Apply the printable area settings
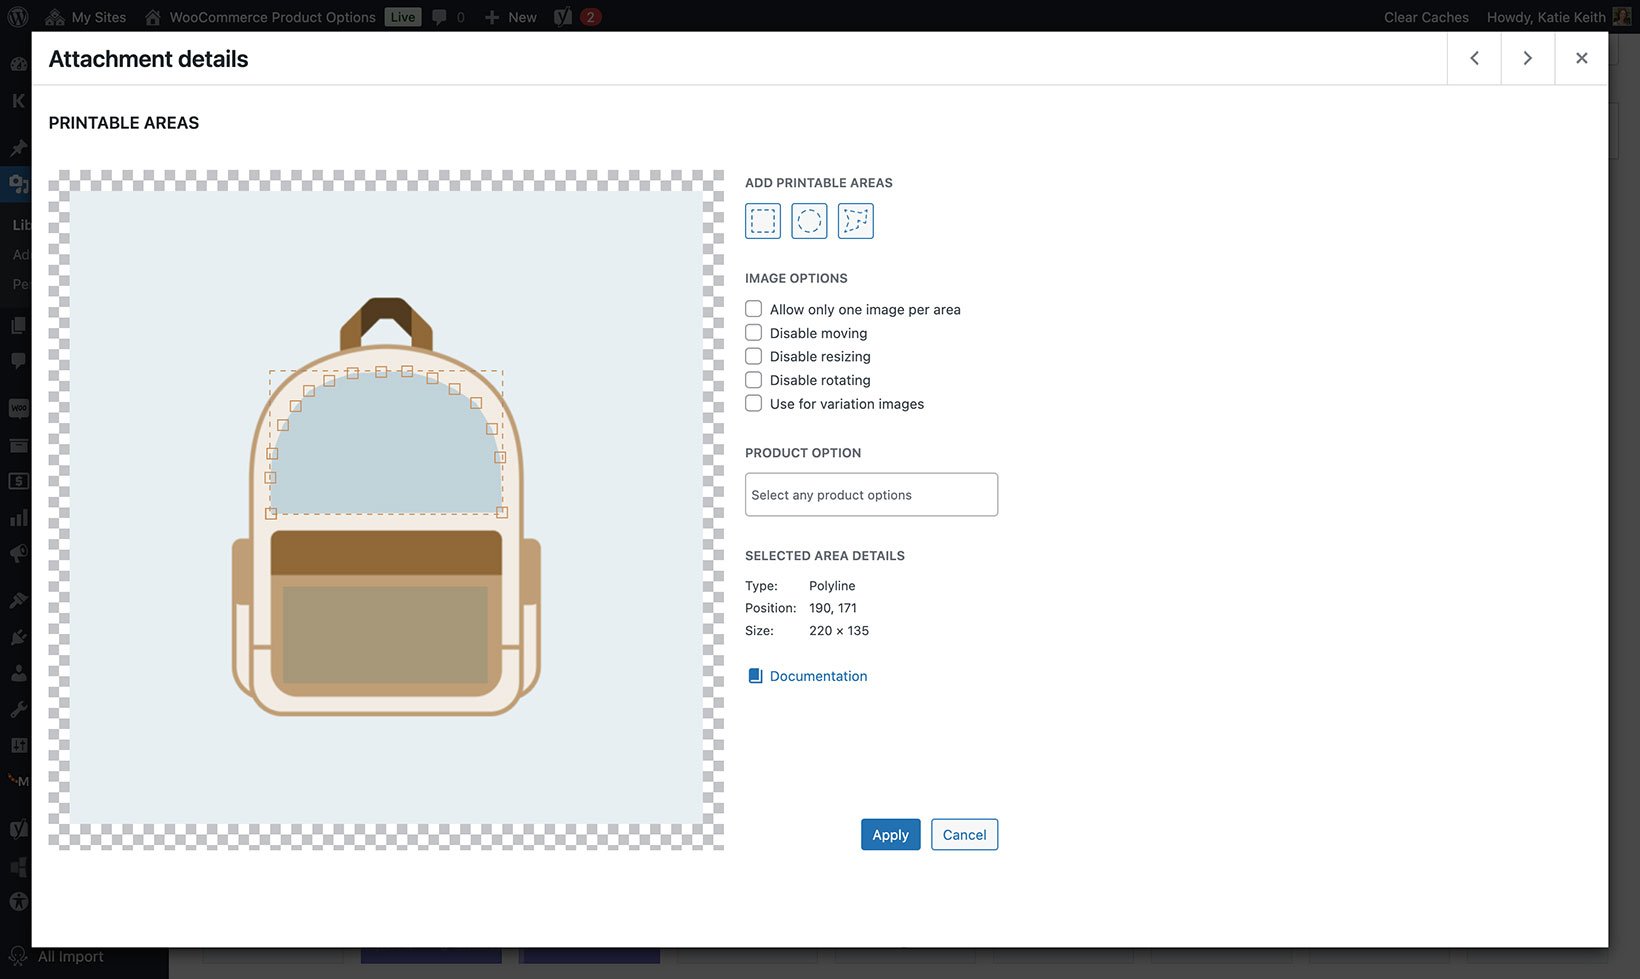Image resolution: width=1640 pixels, height=979 pixels. tap(890, 834)
